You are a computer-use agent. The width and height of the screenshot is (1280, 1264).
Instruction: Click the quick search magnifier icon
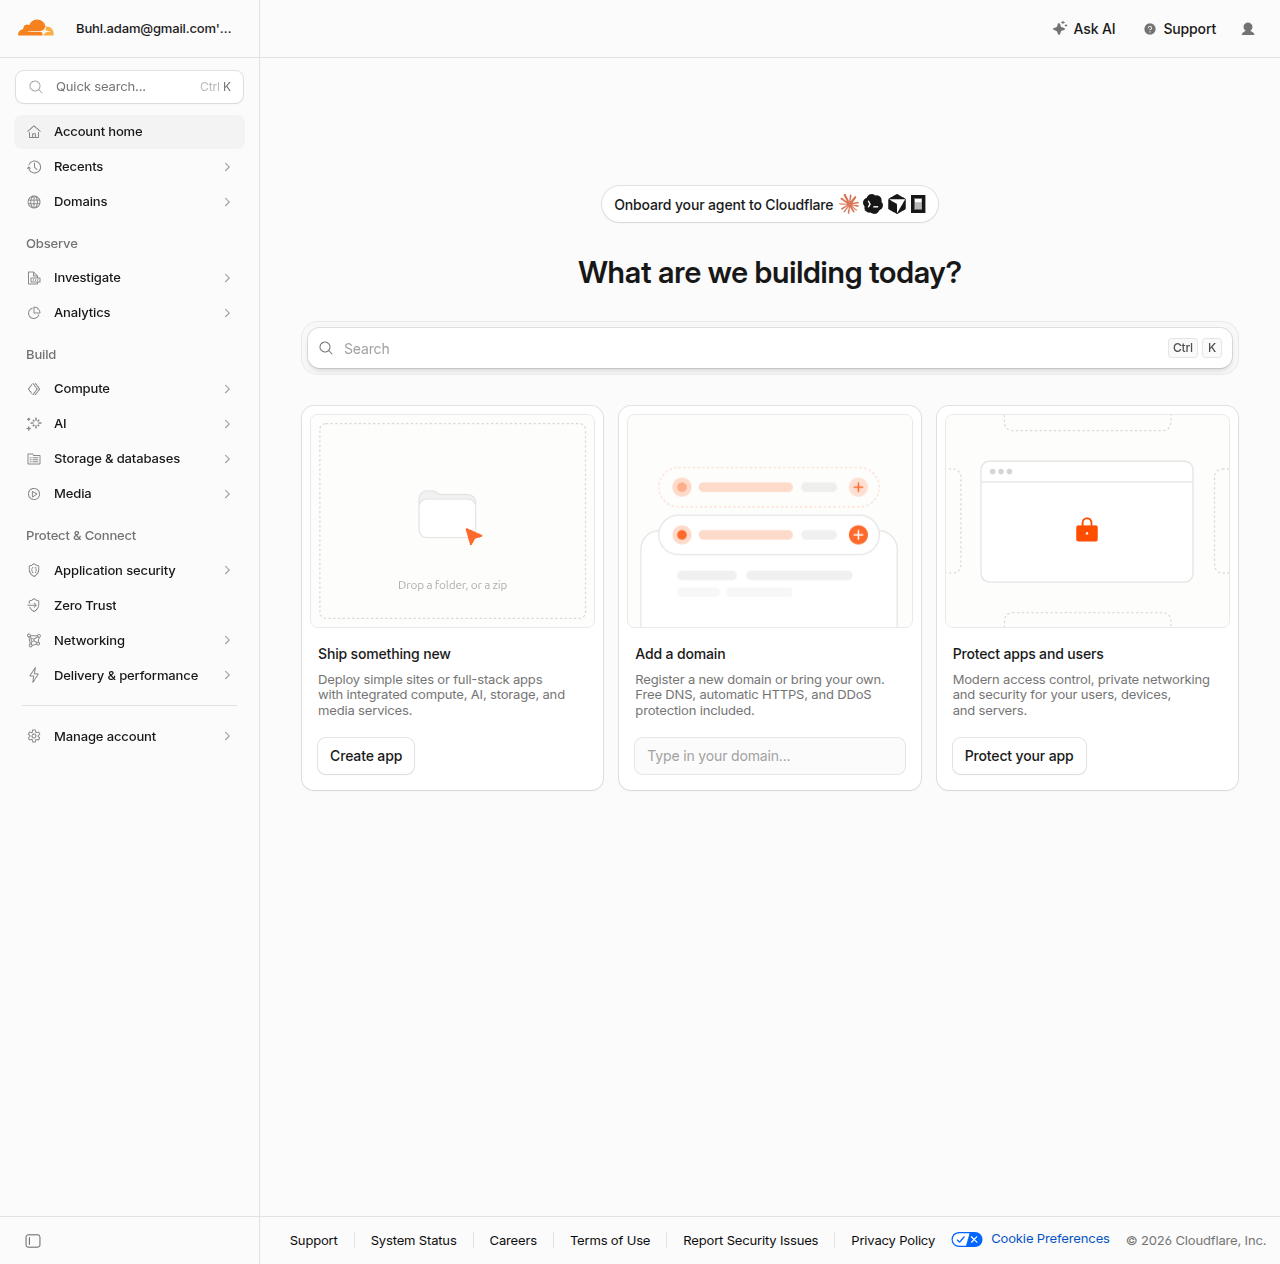(36, 87)
